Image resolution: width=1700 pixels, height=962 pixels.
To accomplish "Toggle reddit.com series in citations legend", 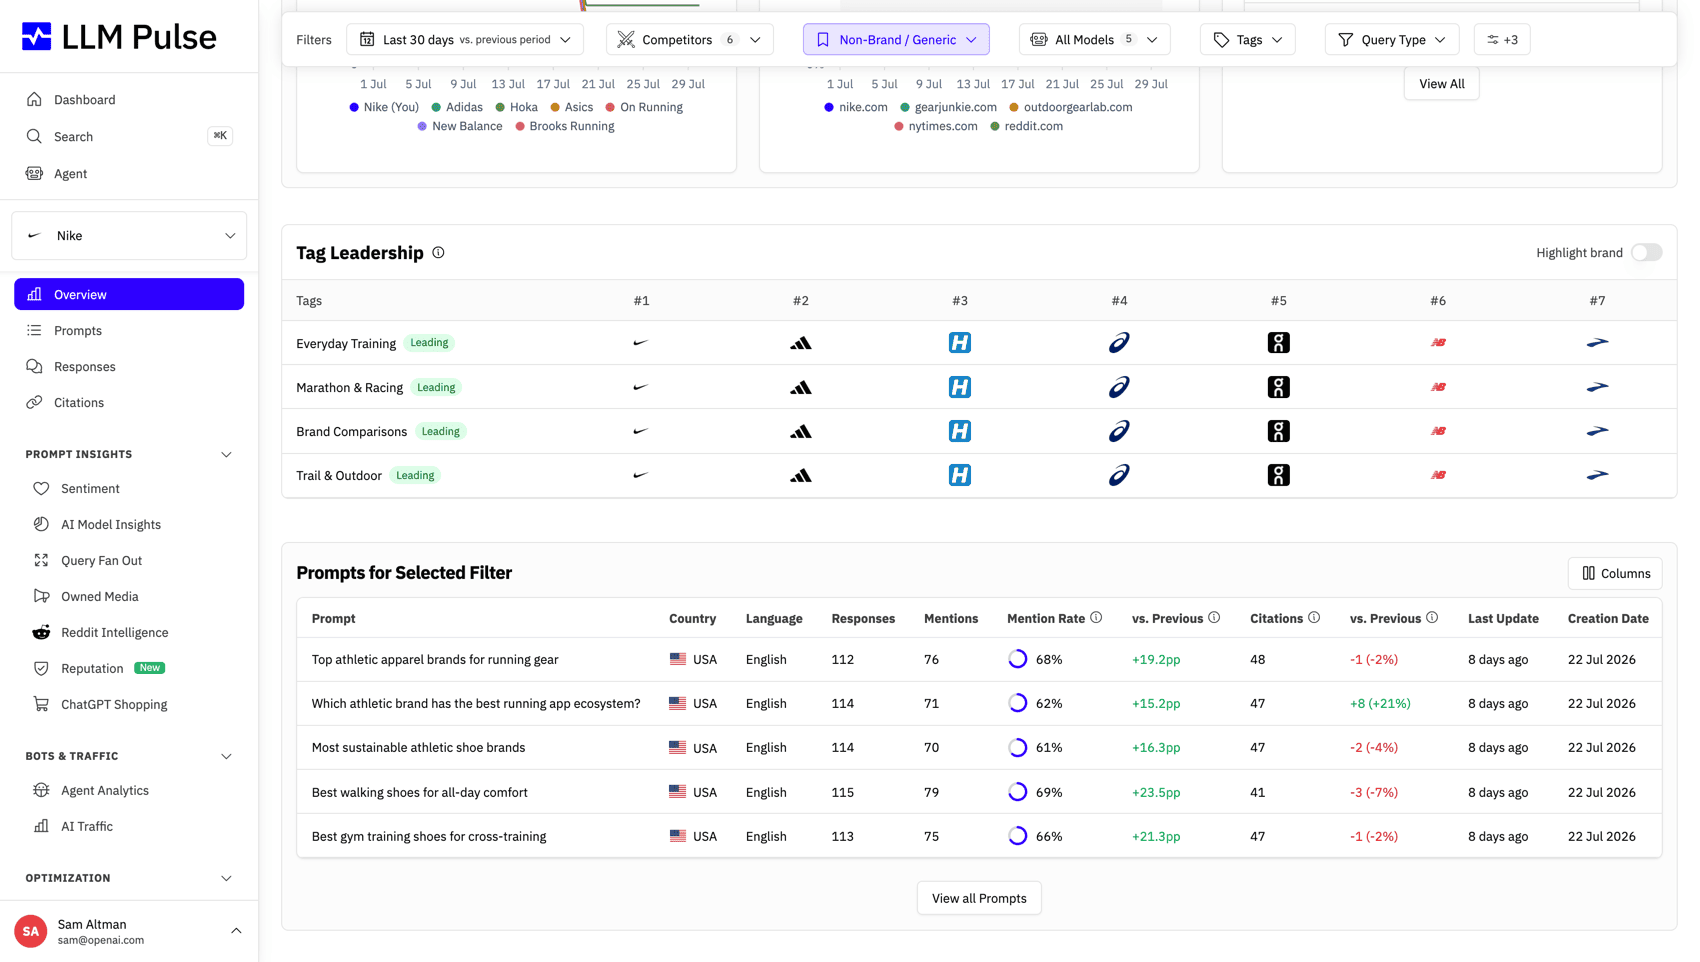I will point(1027,126).
